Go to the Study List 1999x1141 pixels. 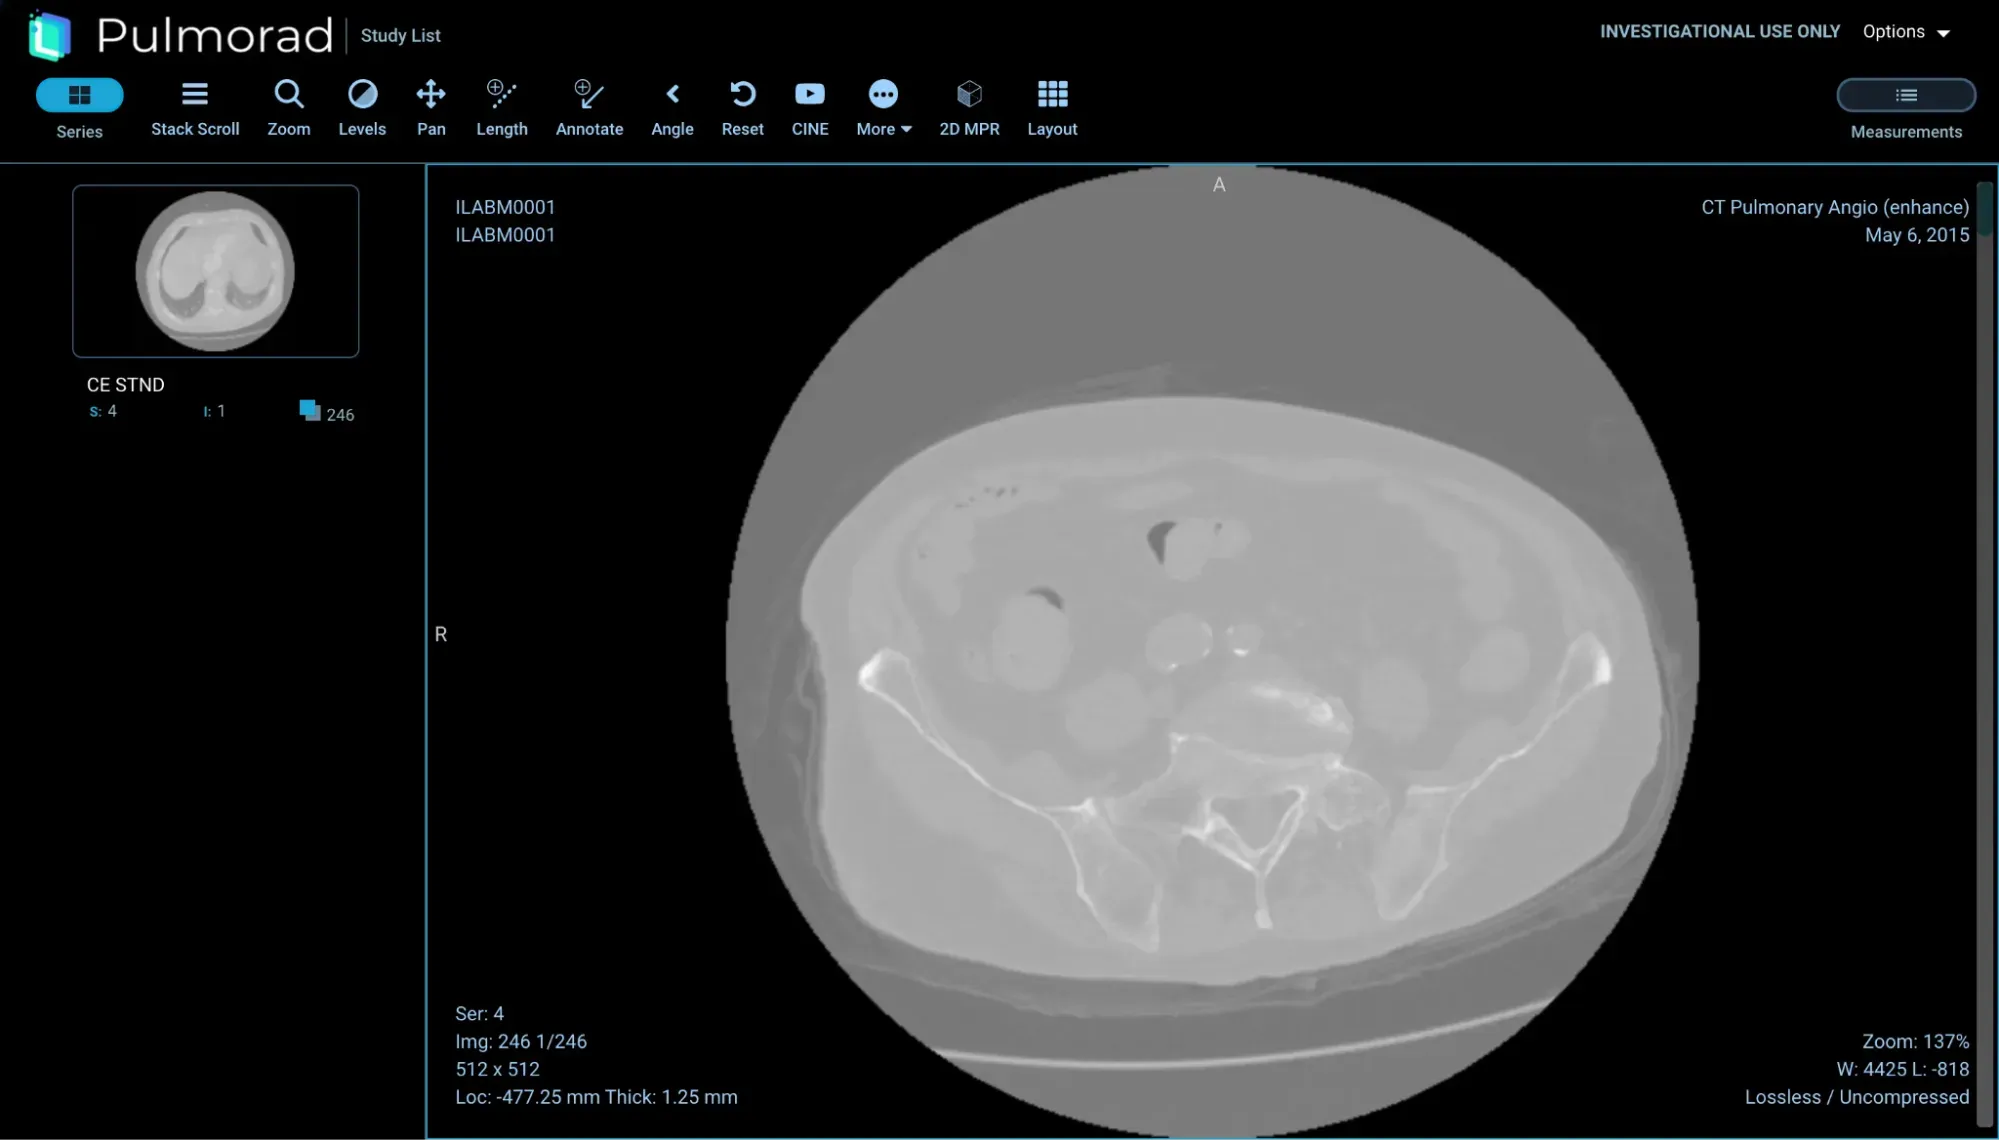400,36
